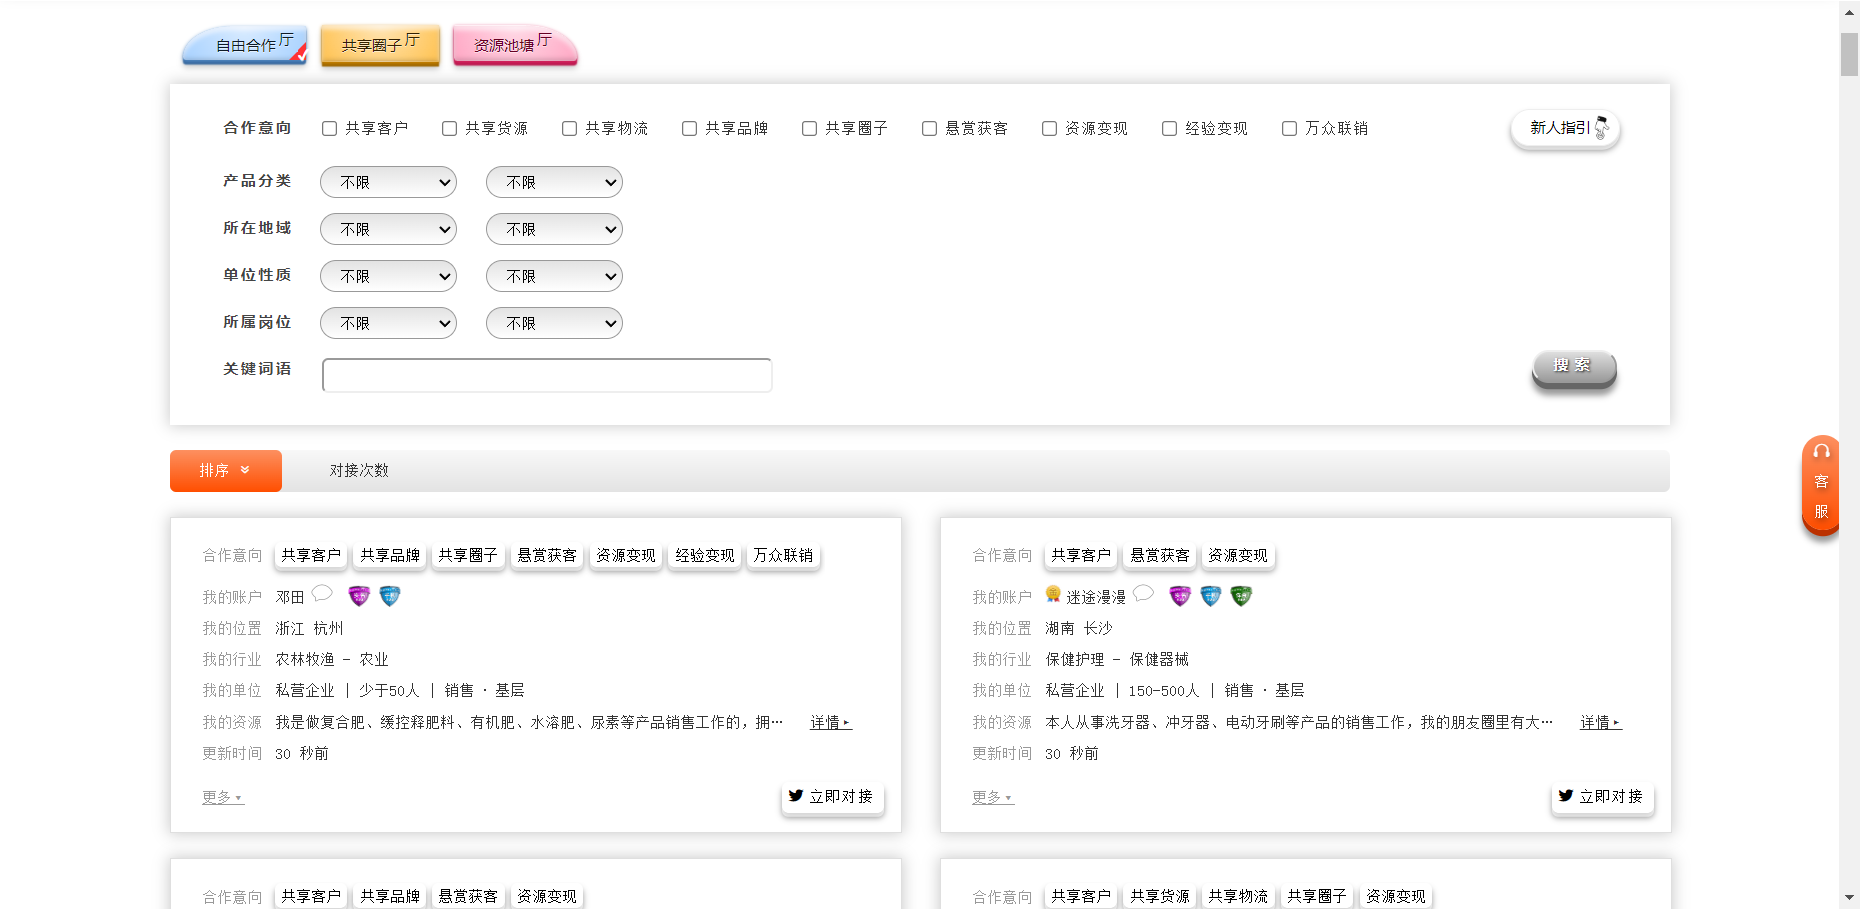Click account name 邓田

point(290,597)
